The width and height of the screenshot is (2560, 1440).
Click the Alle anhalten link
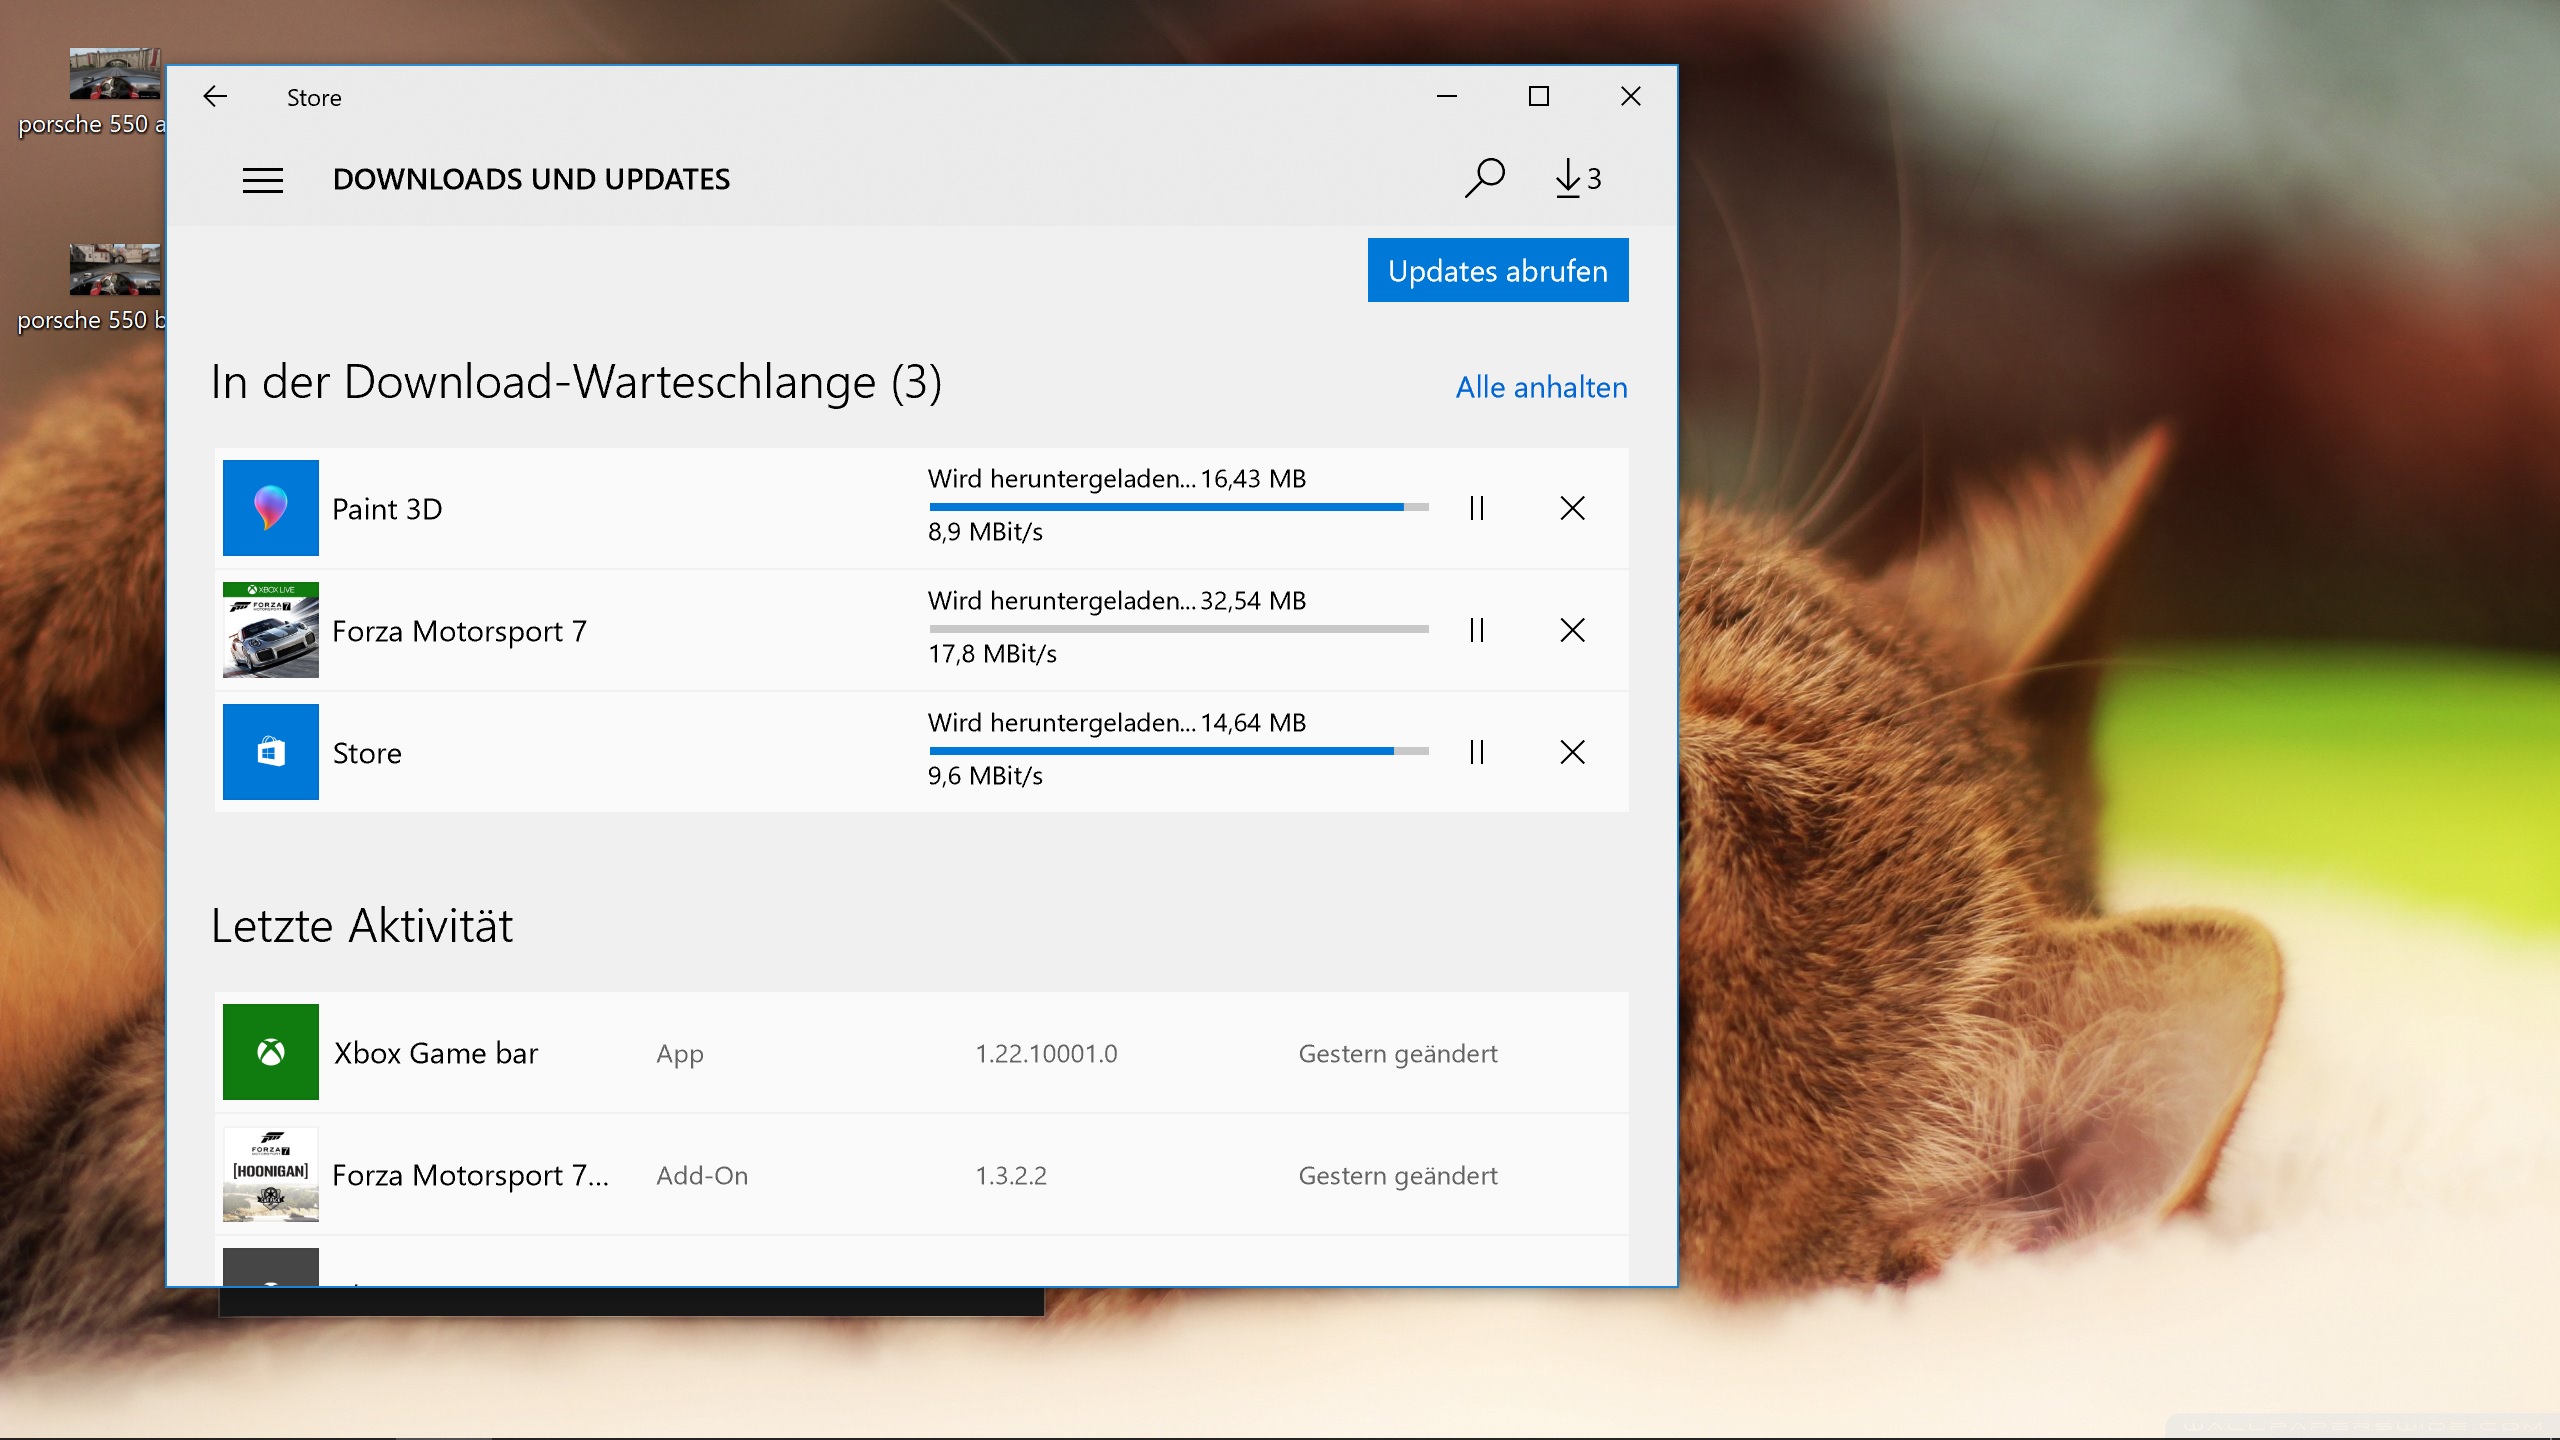point(1540,387)
